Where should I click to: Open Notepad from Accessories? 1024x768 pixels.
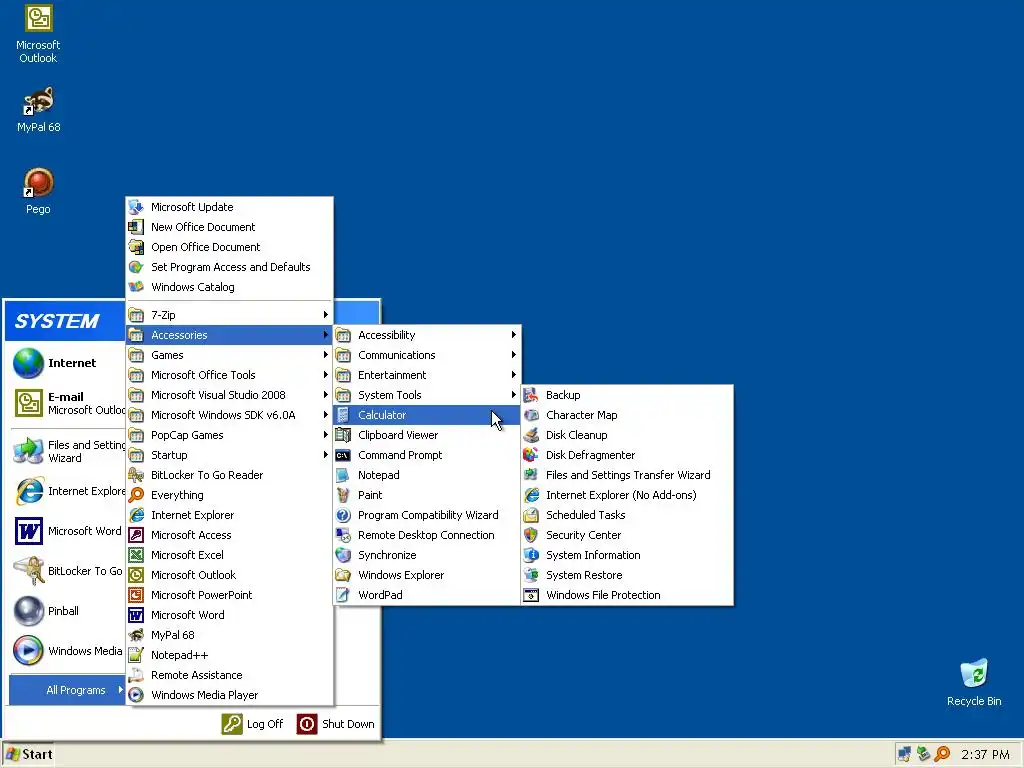click(x=426, y=475)
